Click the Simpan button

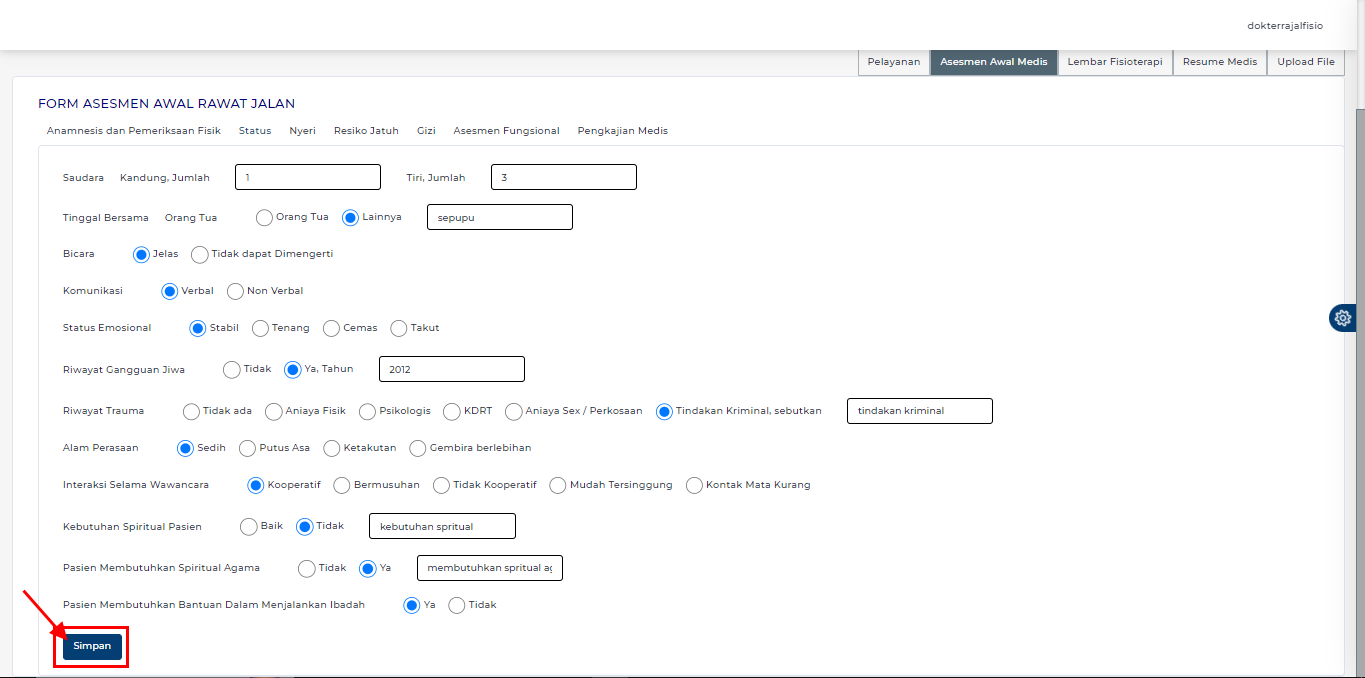pyautogui.click(x=92, y=647)
